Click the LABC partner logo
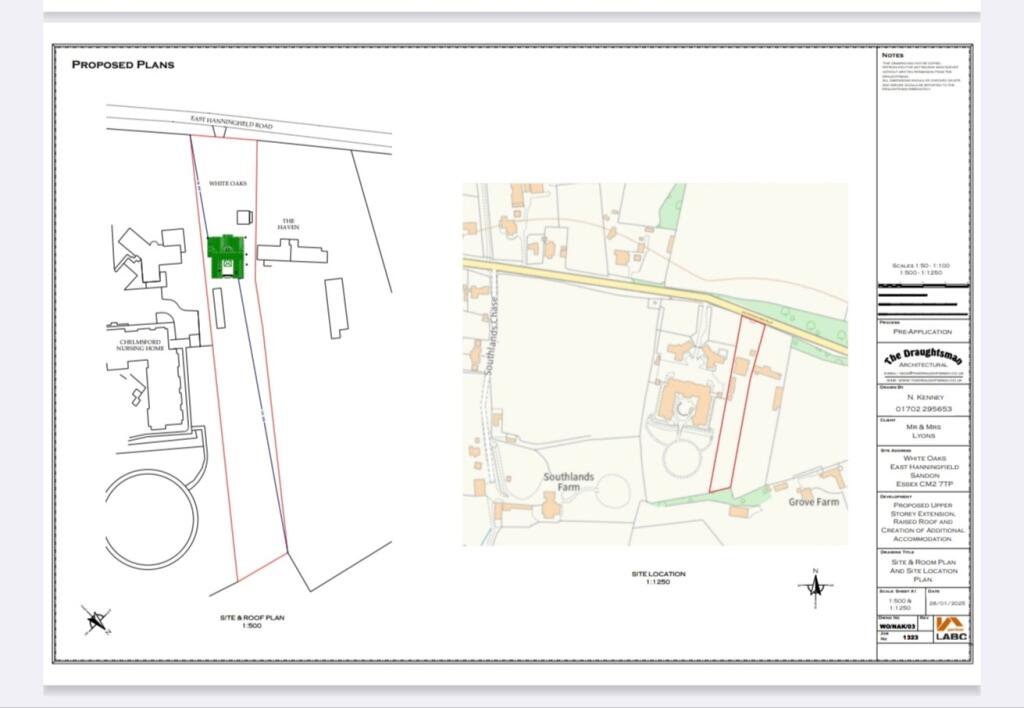Image resolution: width=1024 pixels, height=708 pixels. click(x=950, y=628)
